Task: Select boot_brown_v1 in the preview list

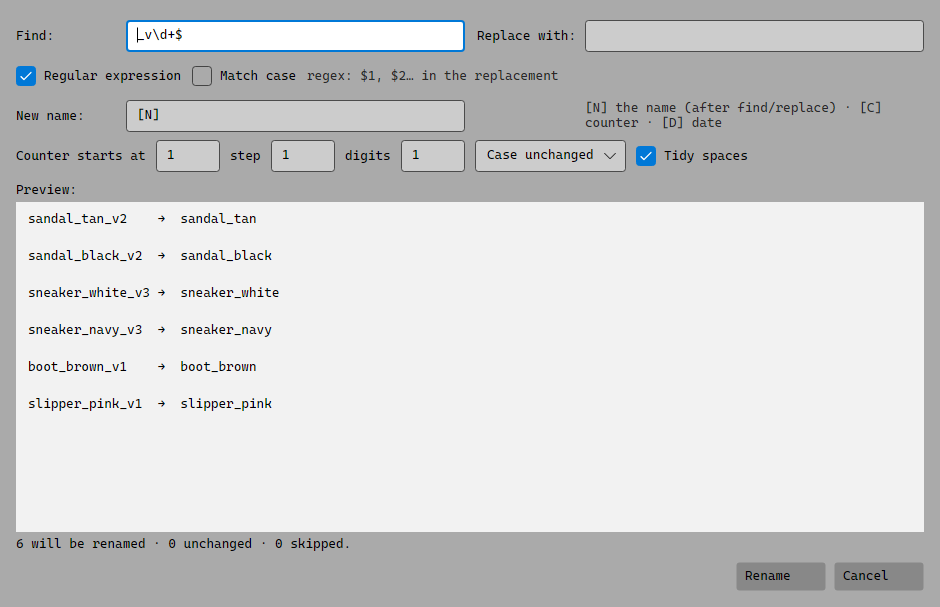Action: point(77,367)
